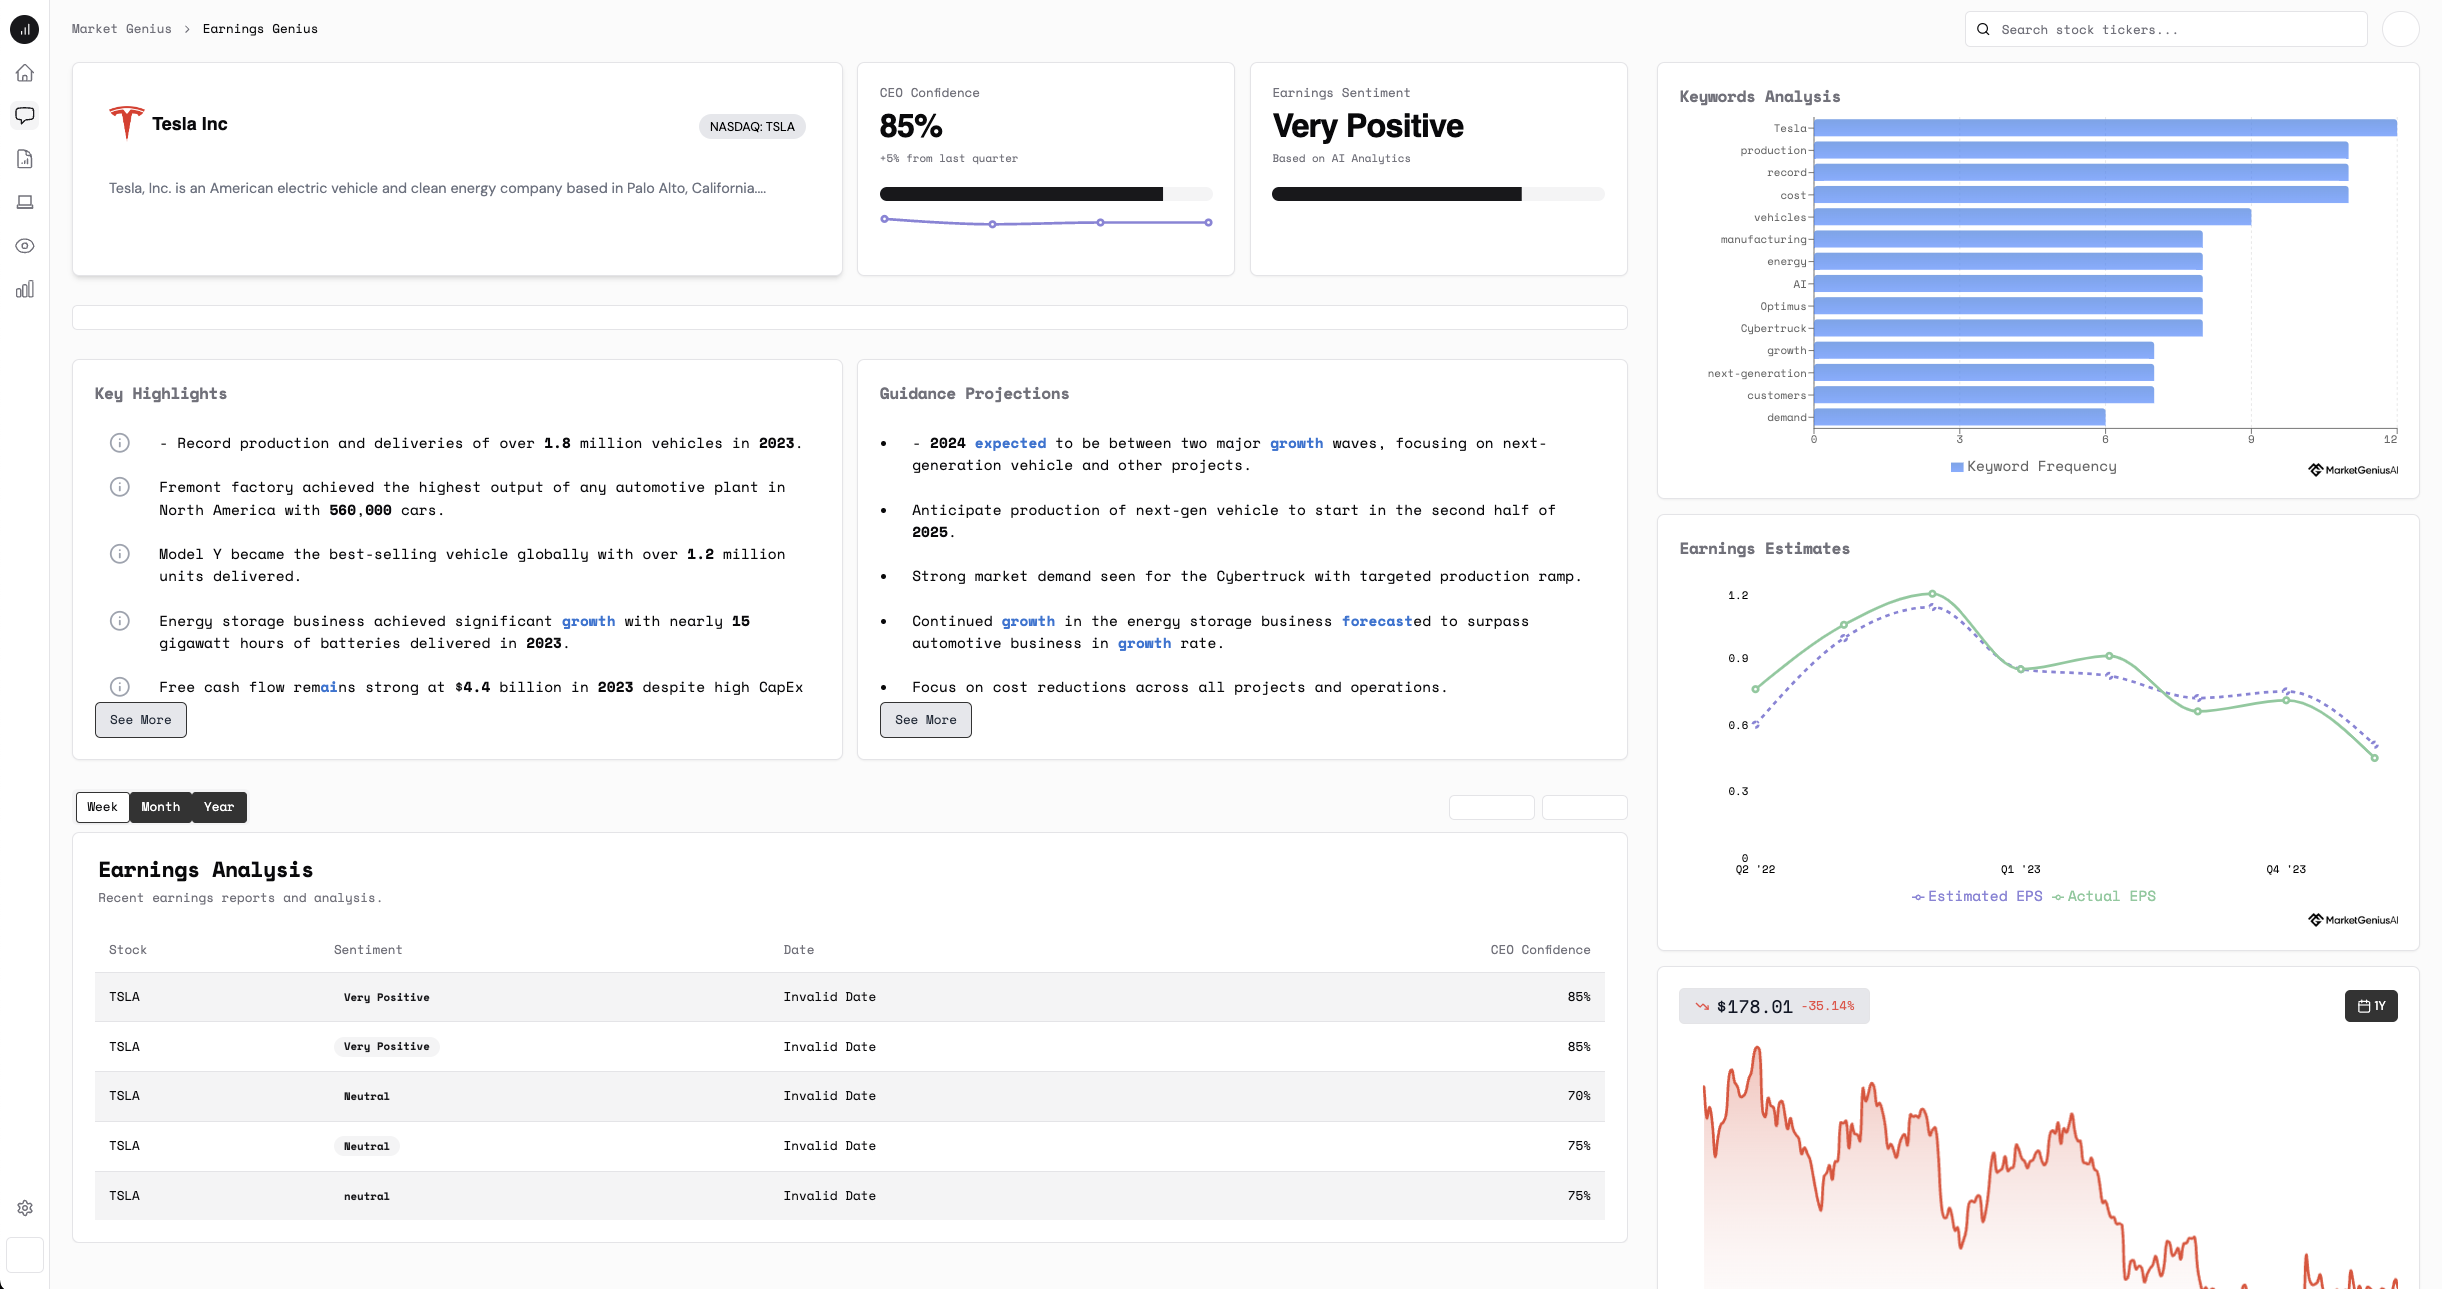Open the bar chart sidebar icon
The width and height of the screenshot is (2442, 1289).
click(x=25, y=289)
